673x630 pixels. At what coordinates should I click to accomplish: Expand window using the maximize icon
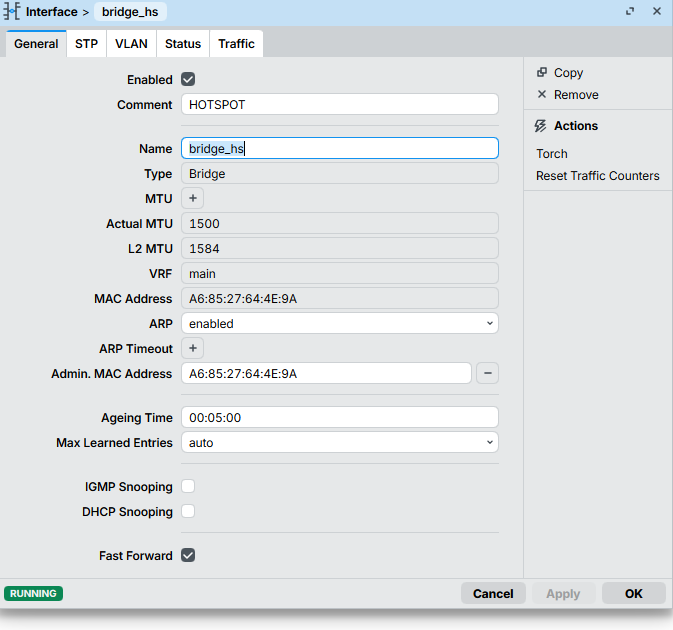630,11
